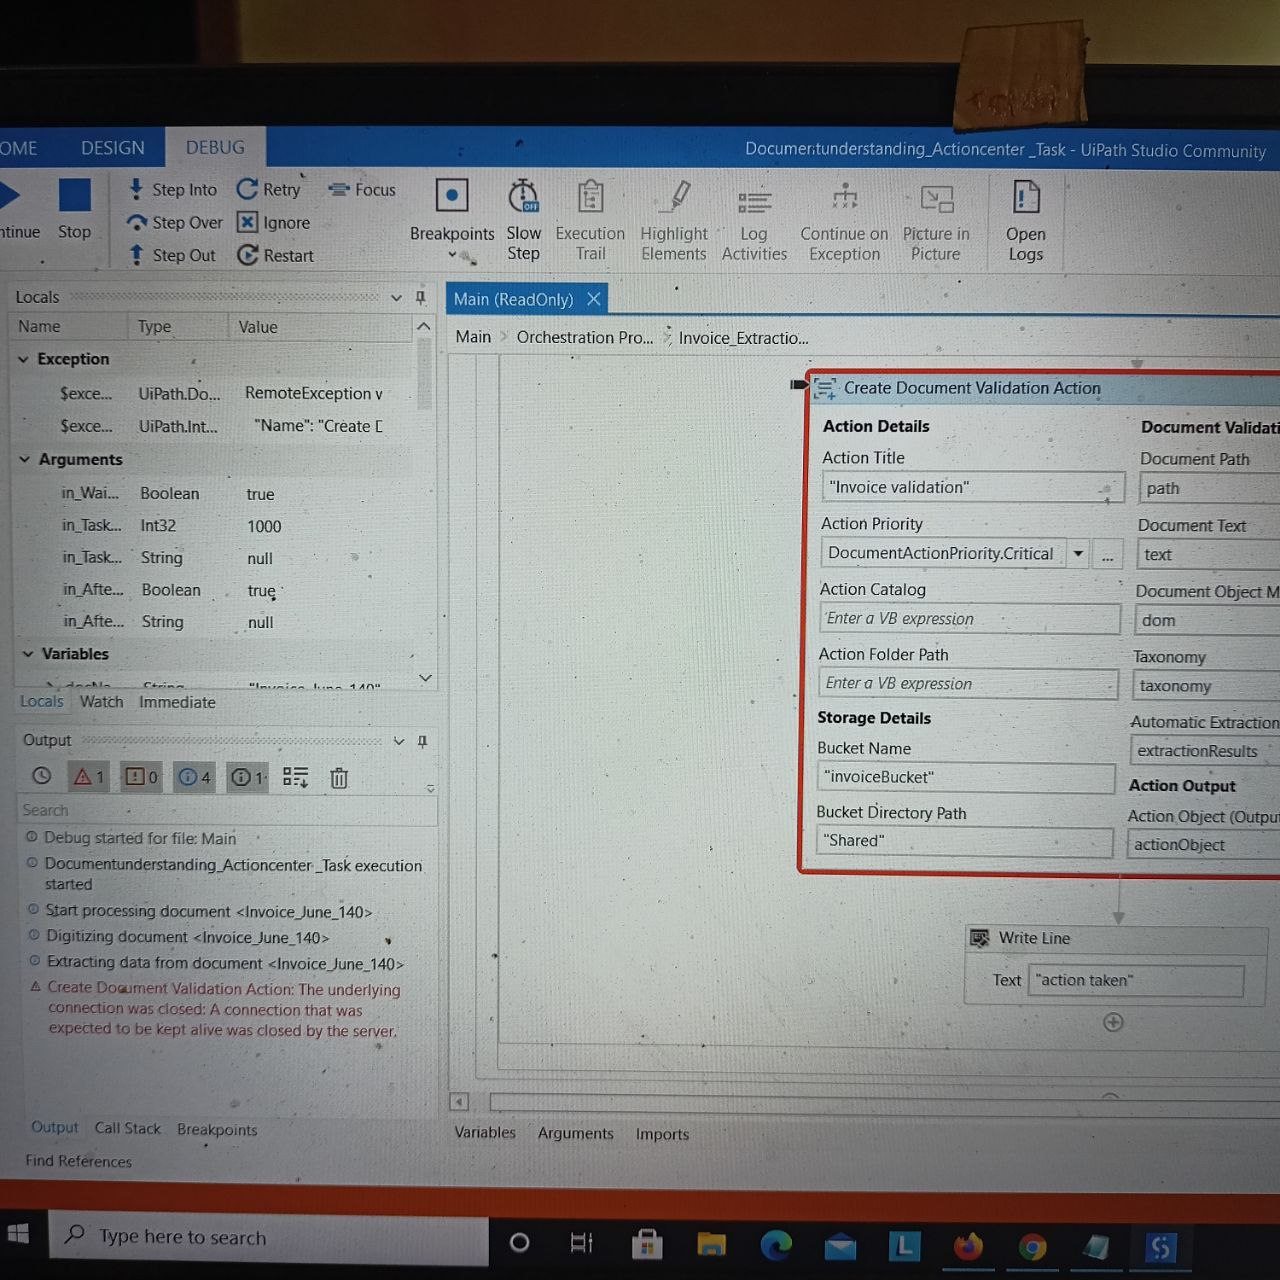
Task: Toggle the 4-message info filter in Output
Action: [194, 777]
